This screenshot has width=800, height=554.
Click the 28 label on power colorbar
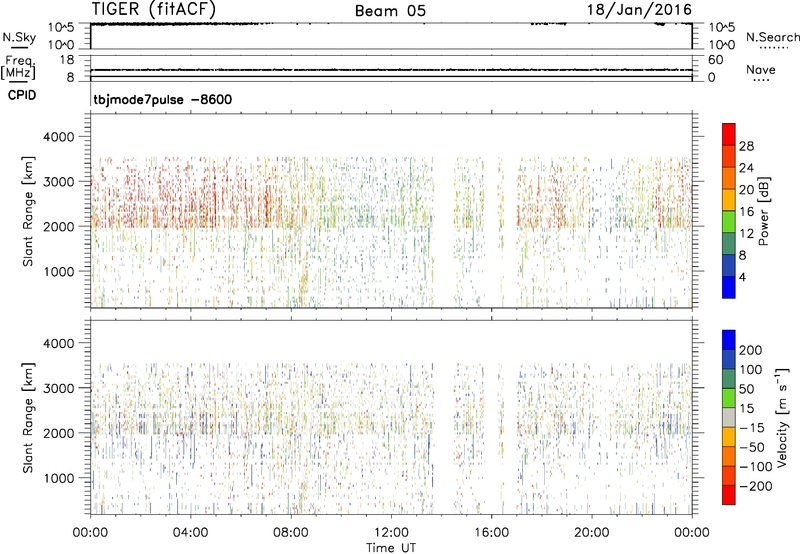point(746,146)
